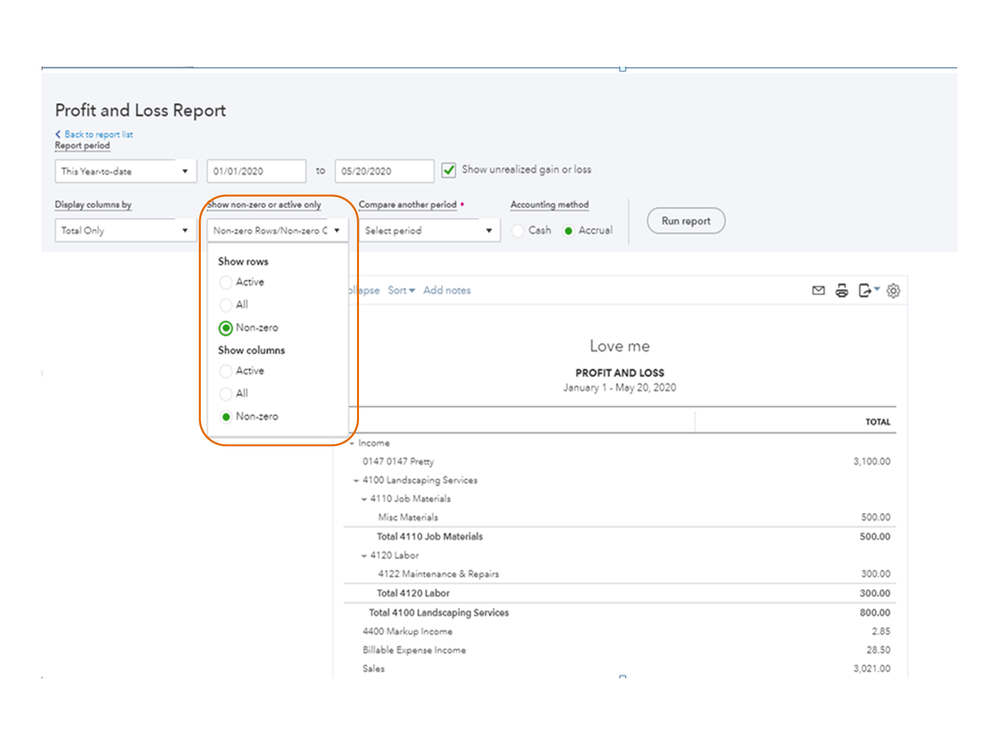Open the Total Only columns dropdown
This screenshot has height=749, width=999.
pos(125,231)
